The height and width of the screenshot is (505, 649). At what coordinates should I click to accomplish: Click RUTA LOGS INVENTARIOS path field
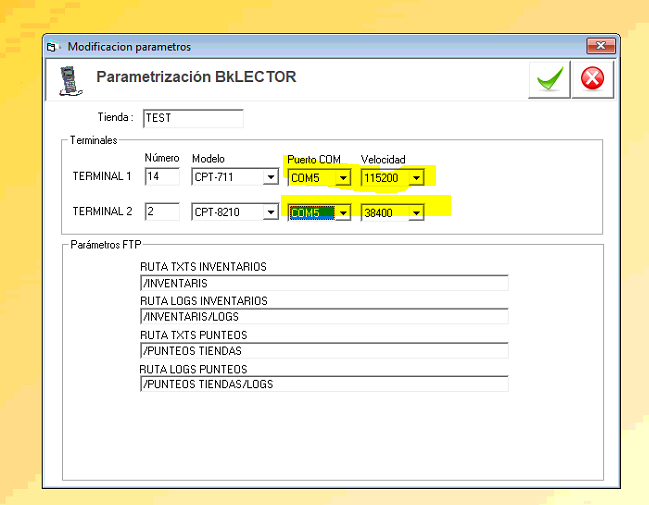point(324,317)
